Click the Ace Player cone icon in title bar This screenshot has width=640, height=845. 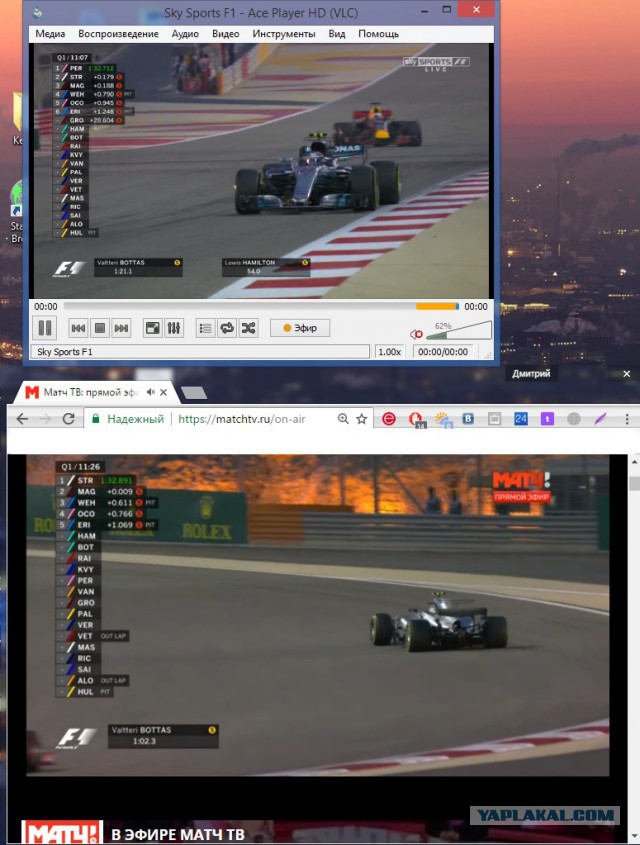(37, 12)
